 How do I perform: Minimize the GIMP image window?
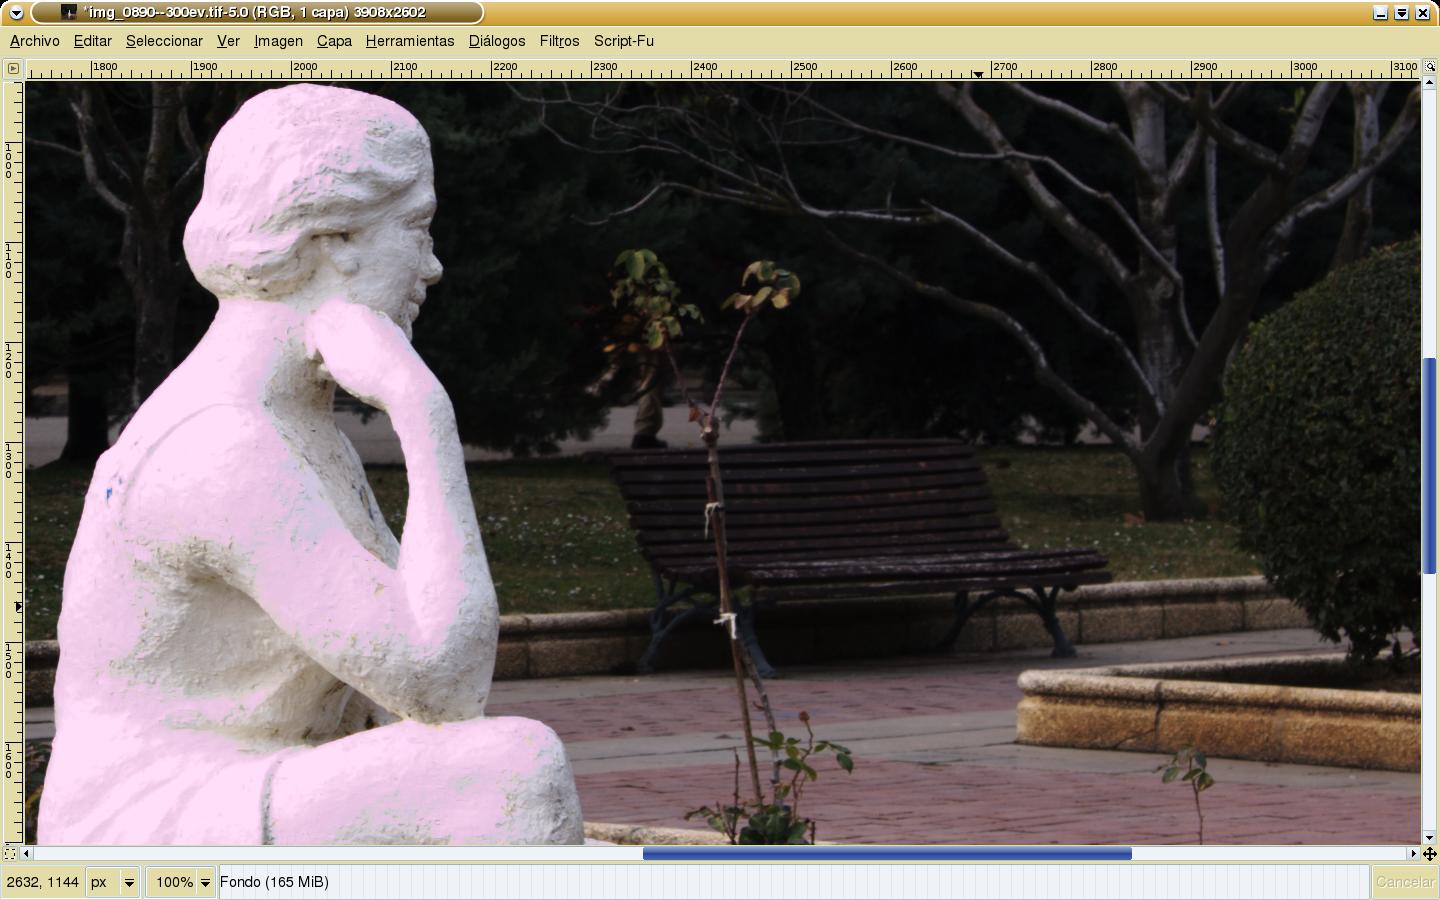point(1381,13)
